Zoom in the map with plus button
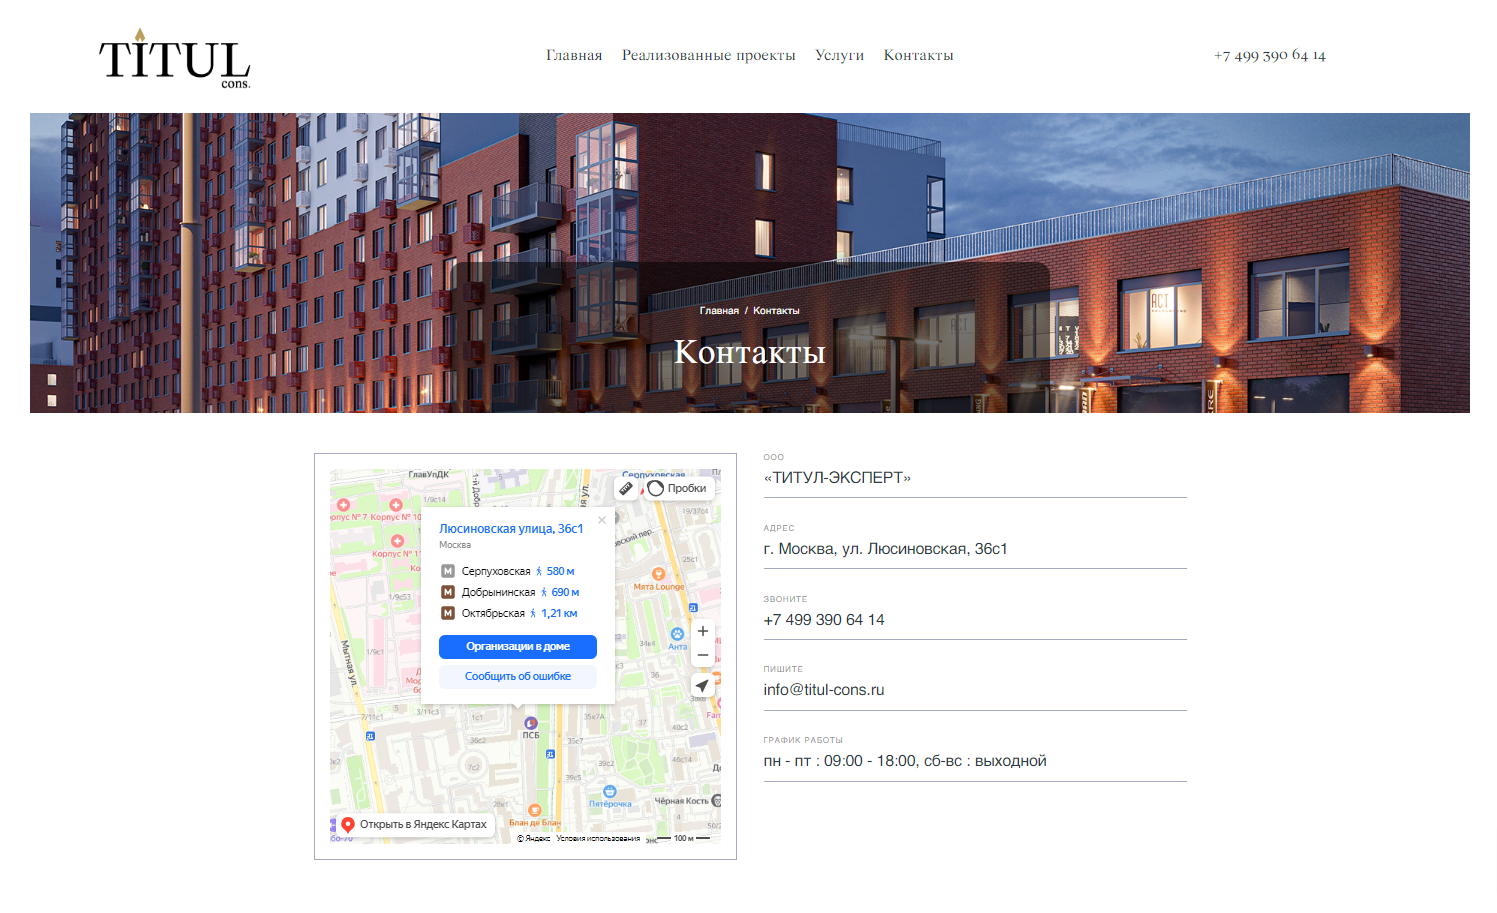This screenshot has height=913, width=1497. pyautogui.click(x=703, y=631)
